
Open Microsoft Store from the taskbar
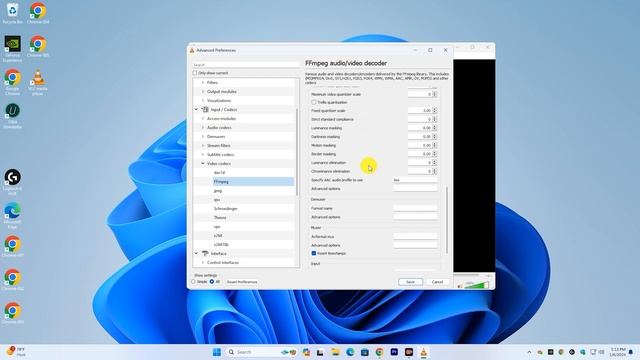coord(364,352)
